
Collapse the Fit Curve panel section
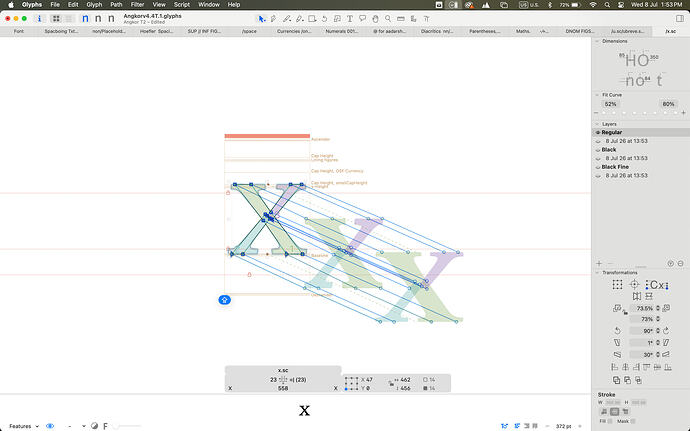(597, 95)
